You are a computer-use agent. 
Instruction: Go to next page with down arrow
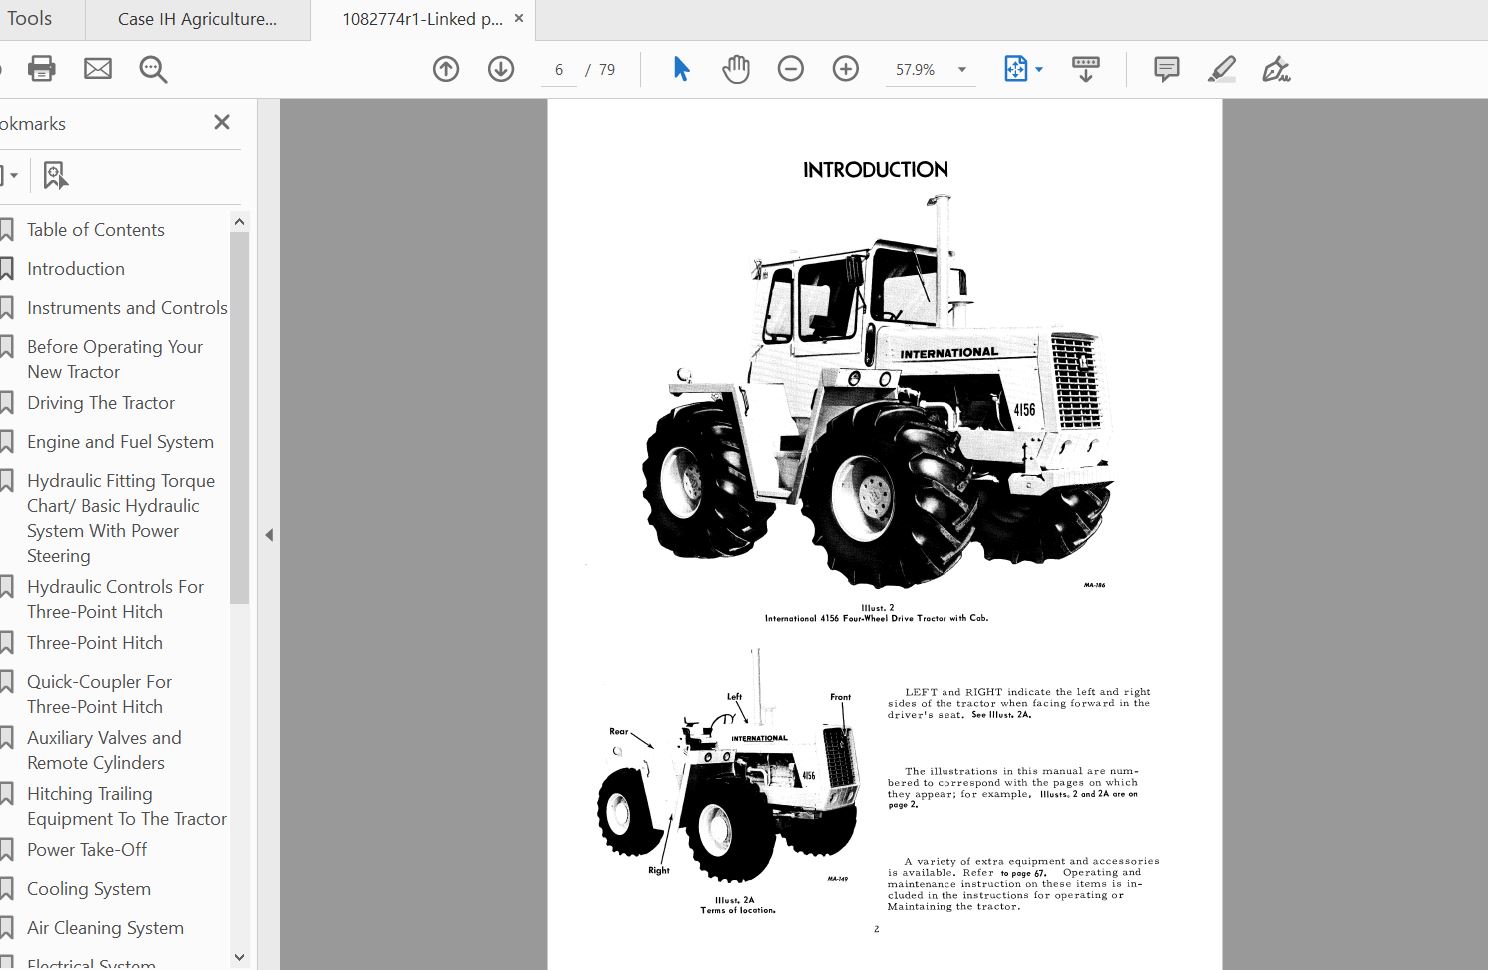coord(501,69)
